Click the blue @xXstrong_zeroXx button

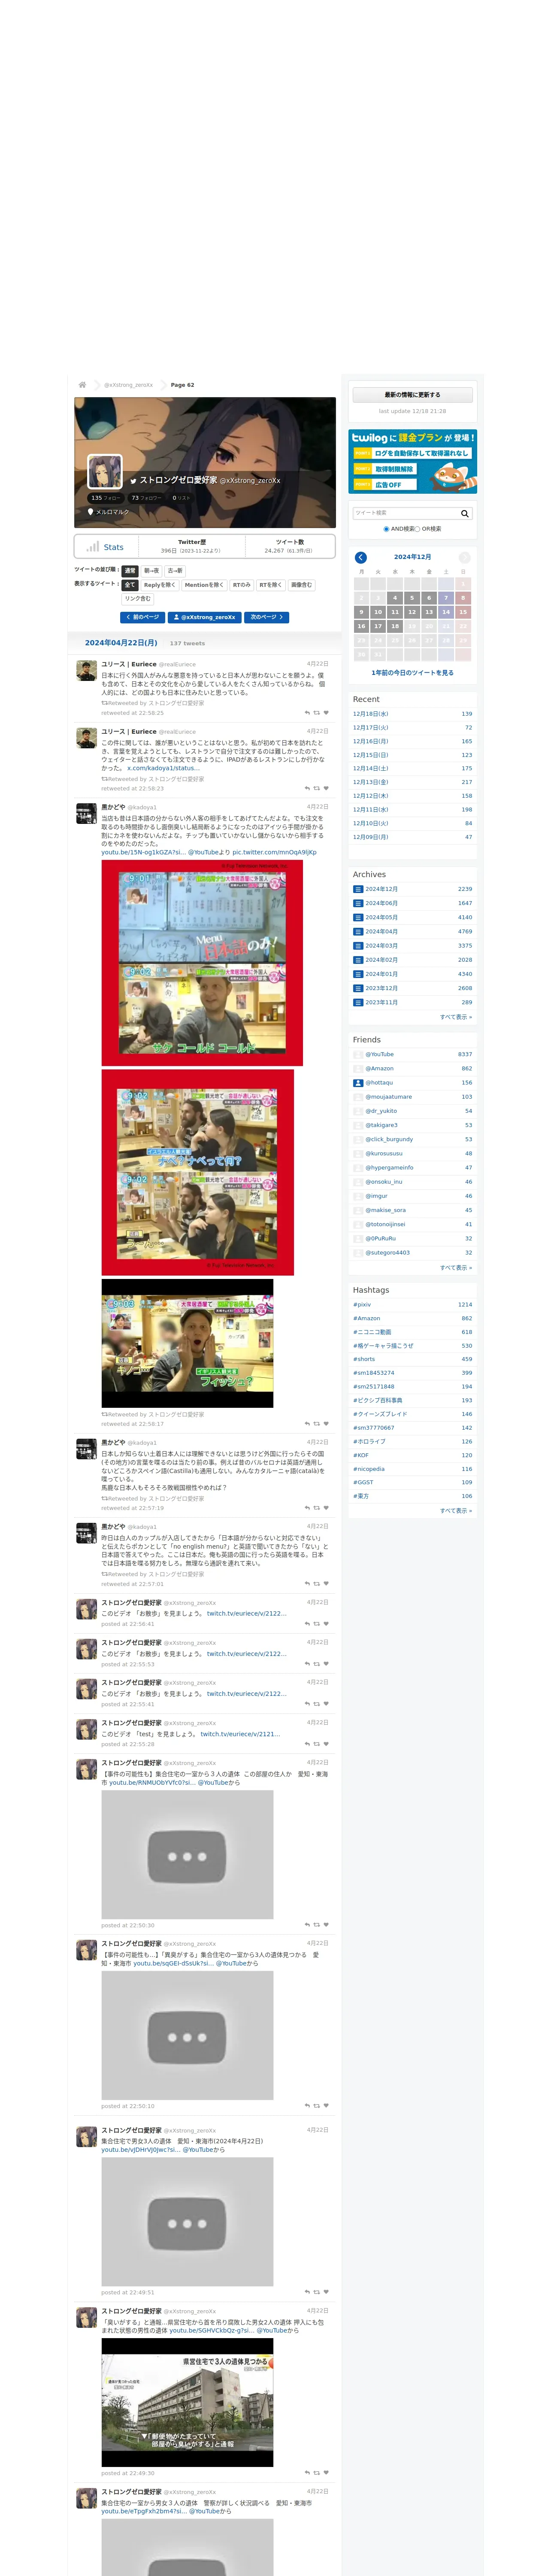[205, 617]
